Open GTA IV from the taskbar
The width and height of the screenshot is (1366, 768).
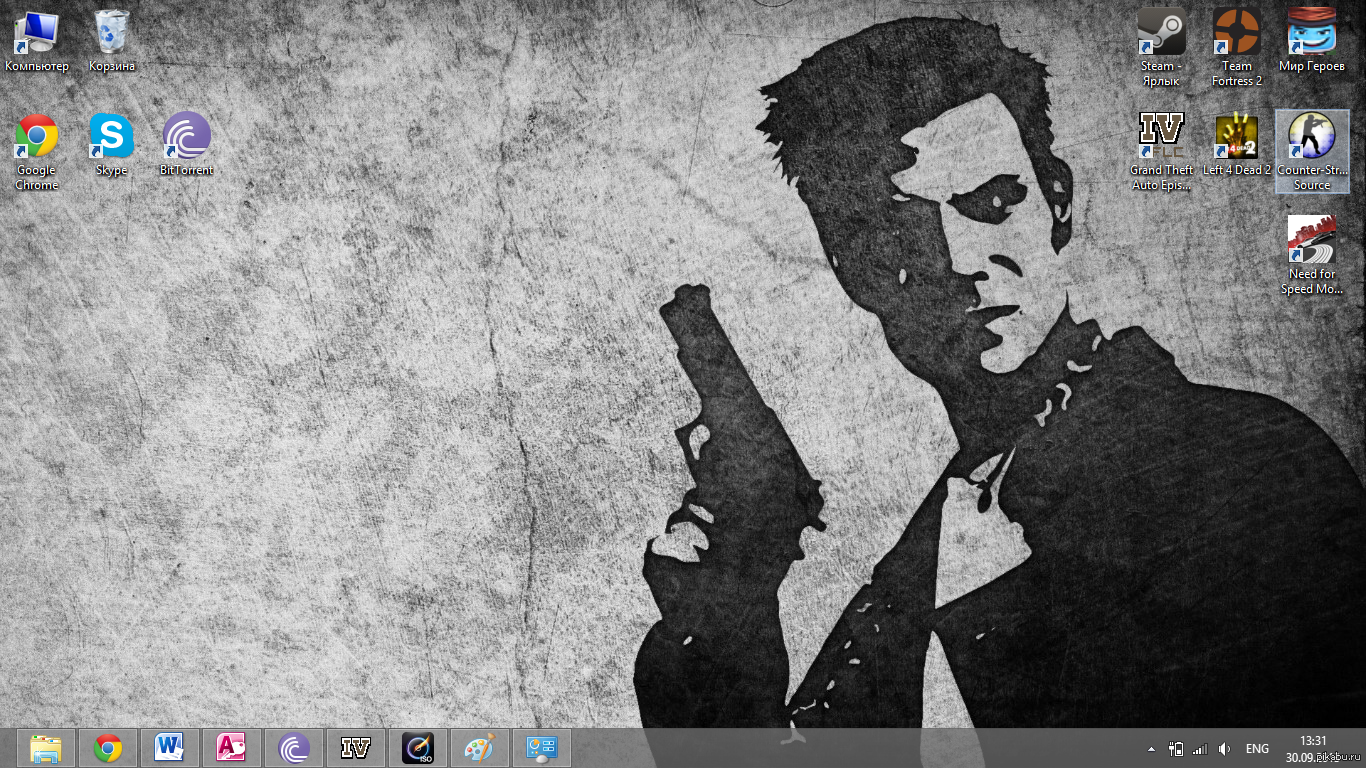(356, 748)
